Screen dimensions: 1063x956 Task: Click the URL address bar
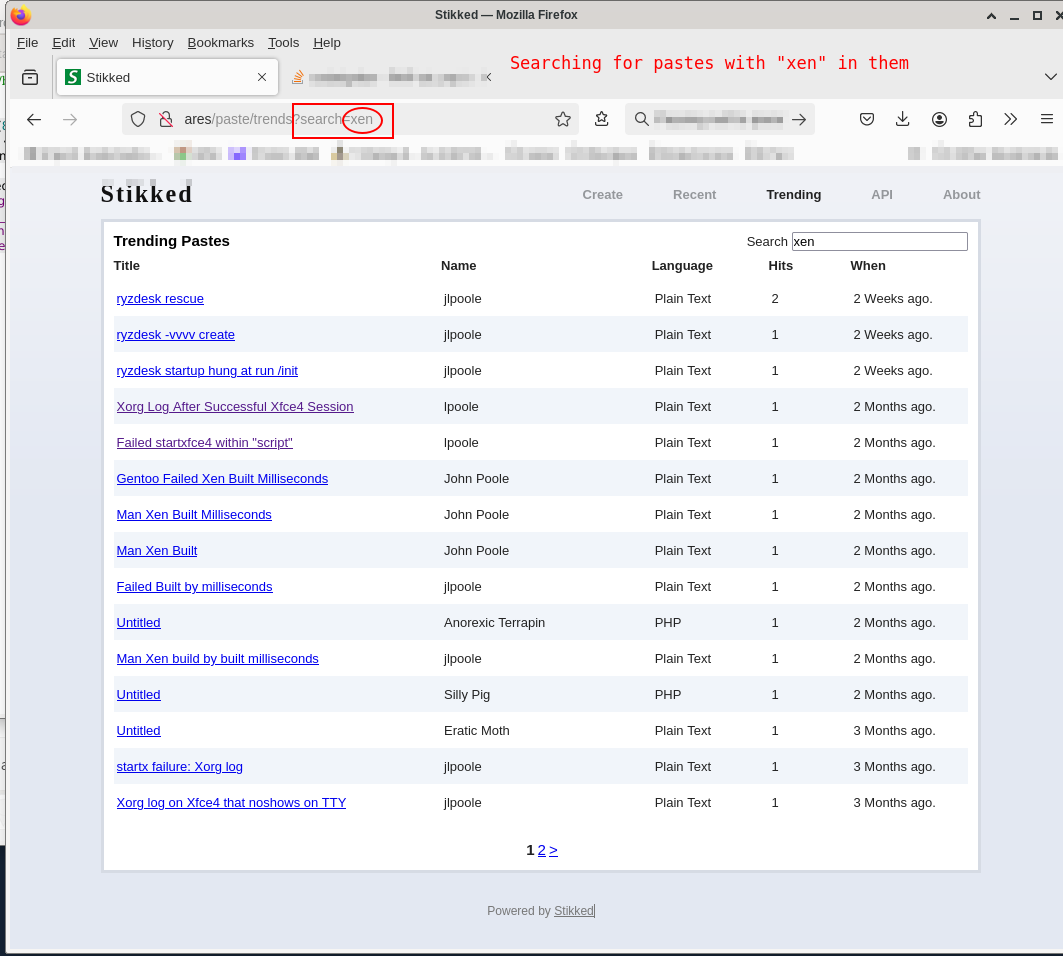[x=350, y=120]
